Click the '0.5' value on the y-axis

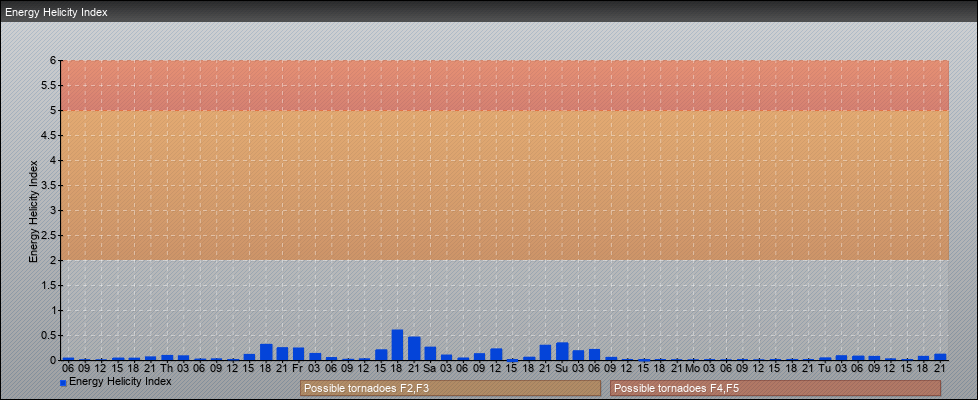pyautogui.click(x=50, y=335)
